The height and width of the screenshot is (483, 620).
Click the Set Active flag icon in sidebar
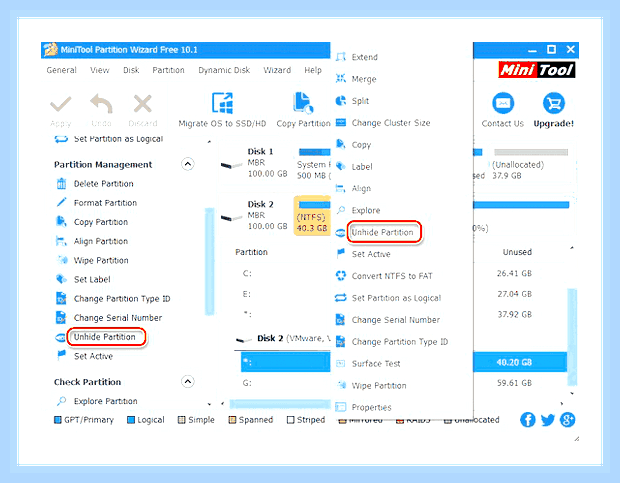coord(61,355)
